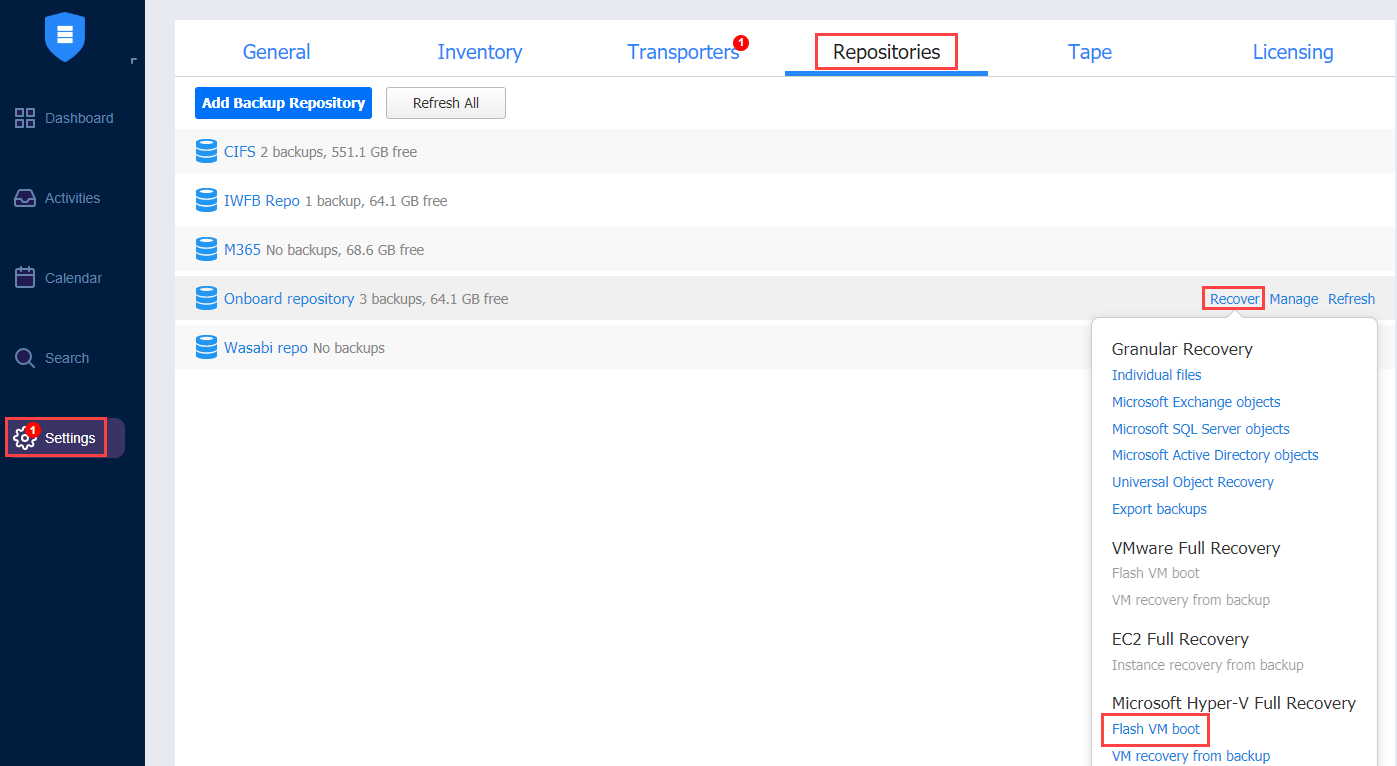Click '2 backups, 551.1 GB free' text
Image resolution: width=1397 pixels, height=766 pixels.
(x=339, y=152)
